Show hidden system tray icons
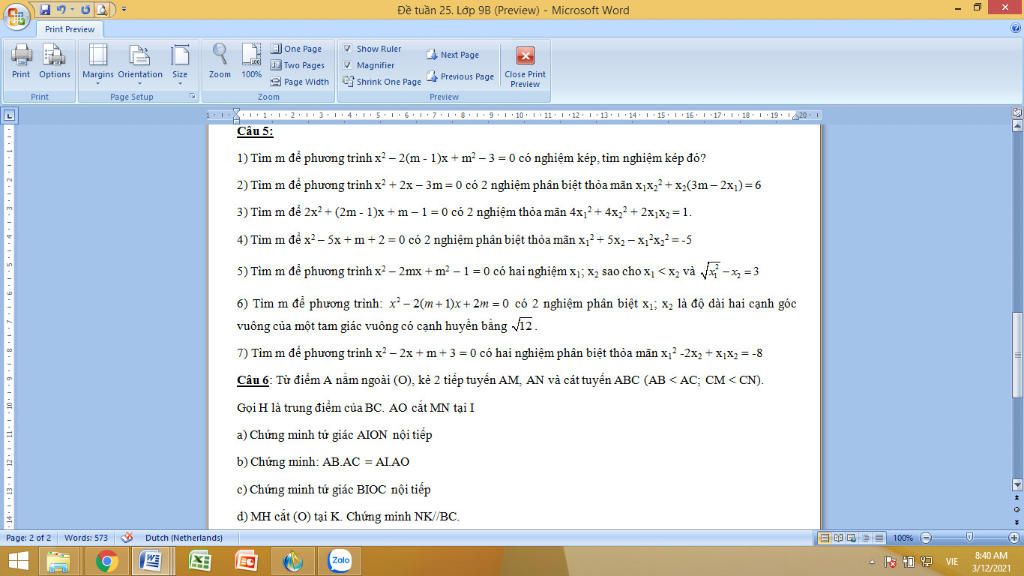This screenshot has height=576, width=1024. pos(872,562)
